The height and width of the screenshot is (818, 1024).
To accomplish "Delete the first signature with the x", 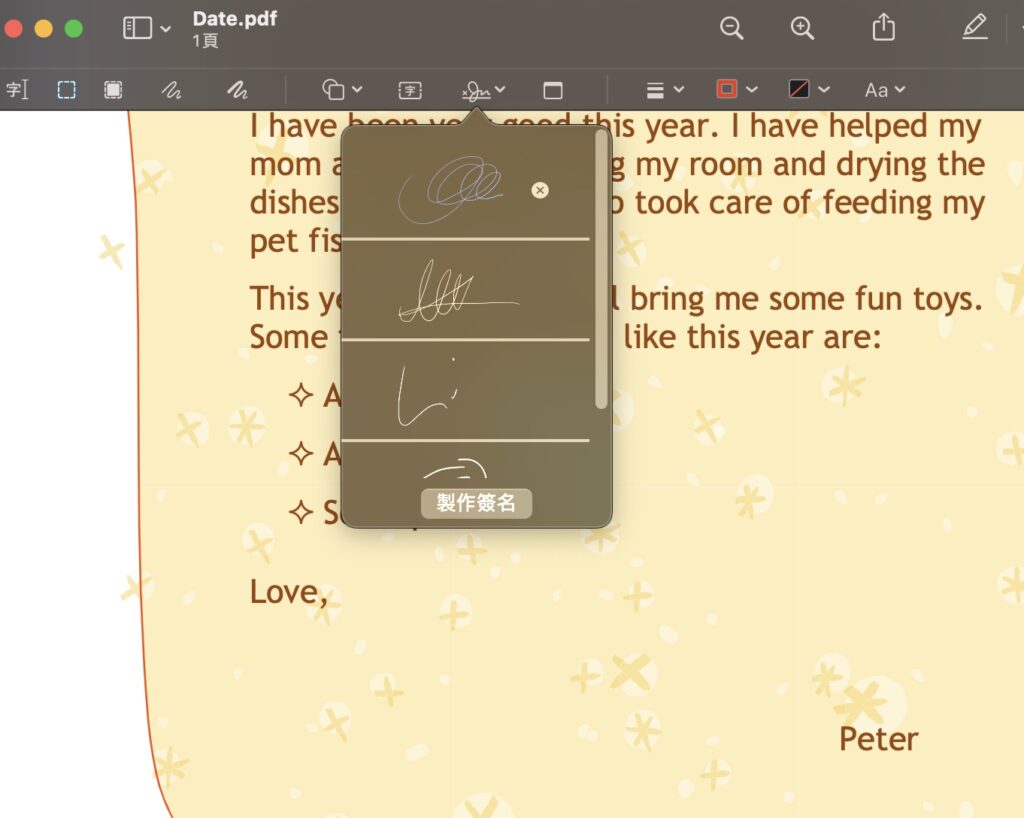I will (540, 190).
